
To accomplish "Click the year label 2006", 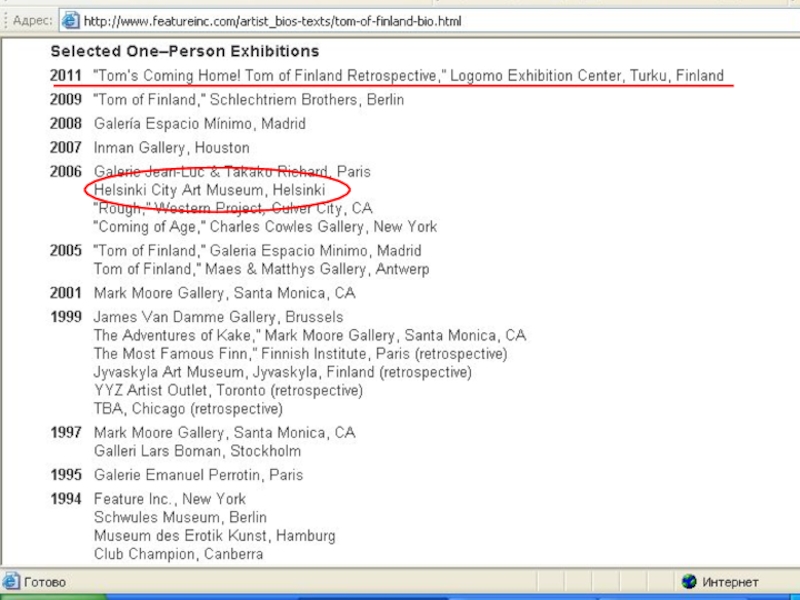I will coord(66,171).
